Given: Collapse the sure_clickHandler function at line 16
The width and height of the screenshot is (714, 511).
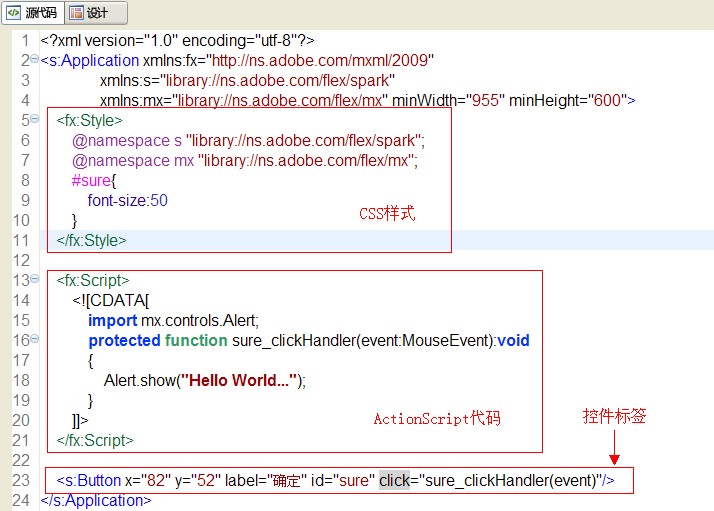Looking at the screenshot, I should [x=34, y=339].
